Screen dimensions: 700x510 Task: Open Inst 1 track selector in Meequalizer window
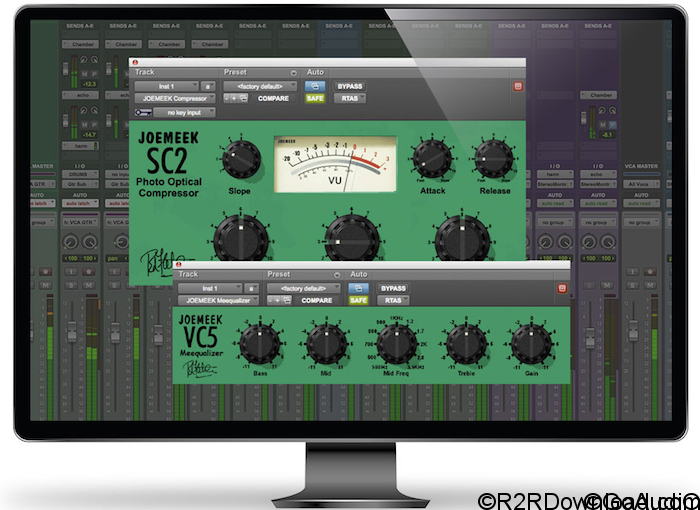pos(210,288)
